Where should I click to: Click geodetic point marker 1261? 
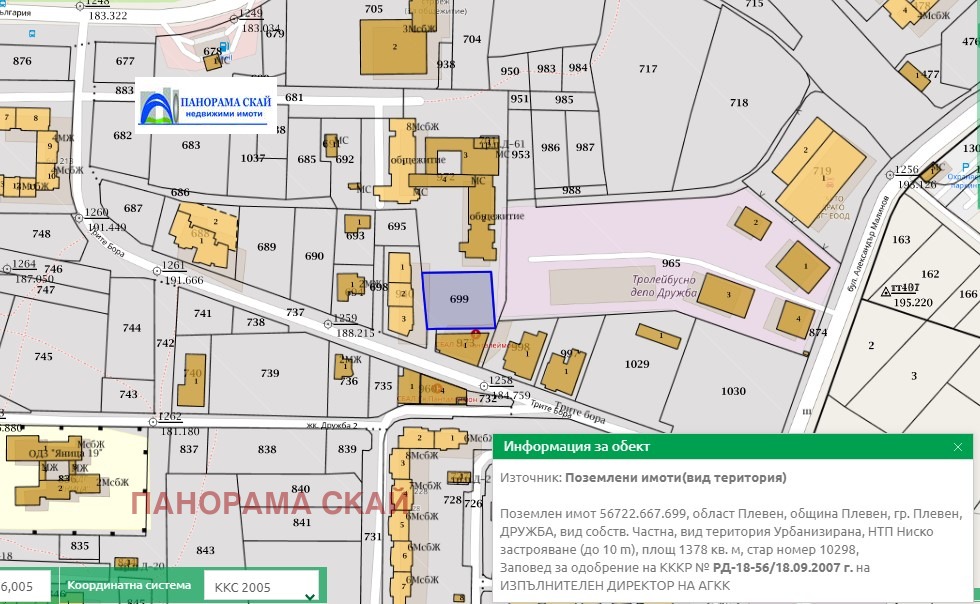coord(157,271)
